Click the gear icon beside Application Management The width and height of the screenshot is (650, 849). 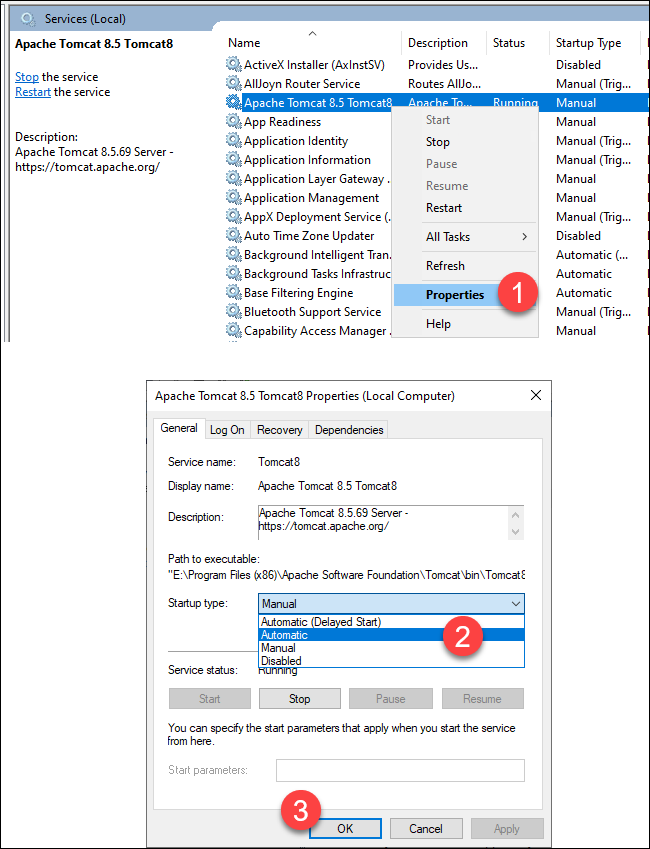click(x=233, y=197)
